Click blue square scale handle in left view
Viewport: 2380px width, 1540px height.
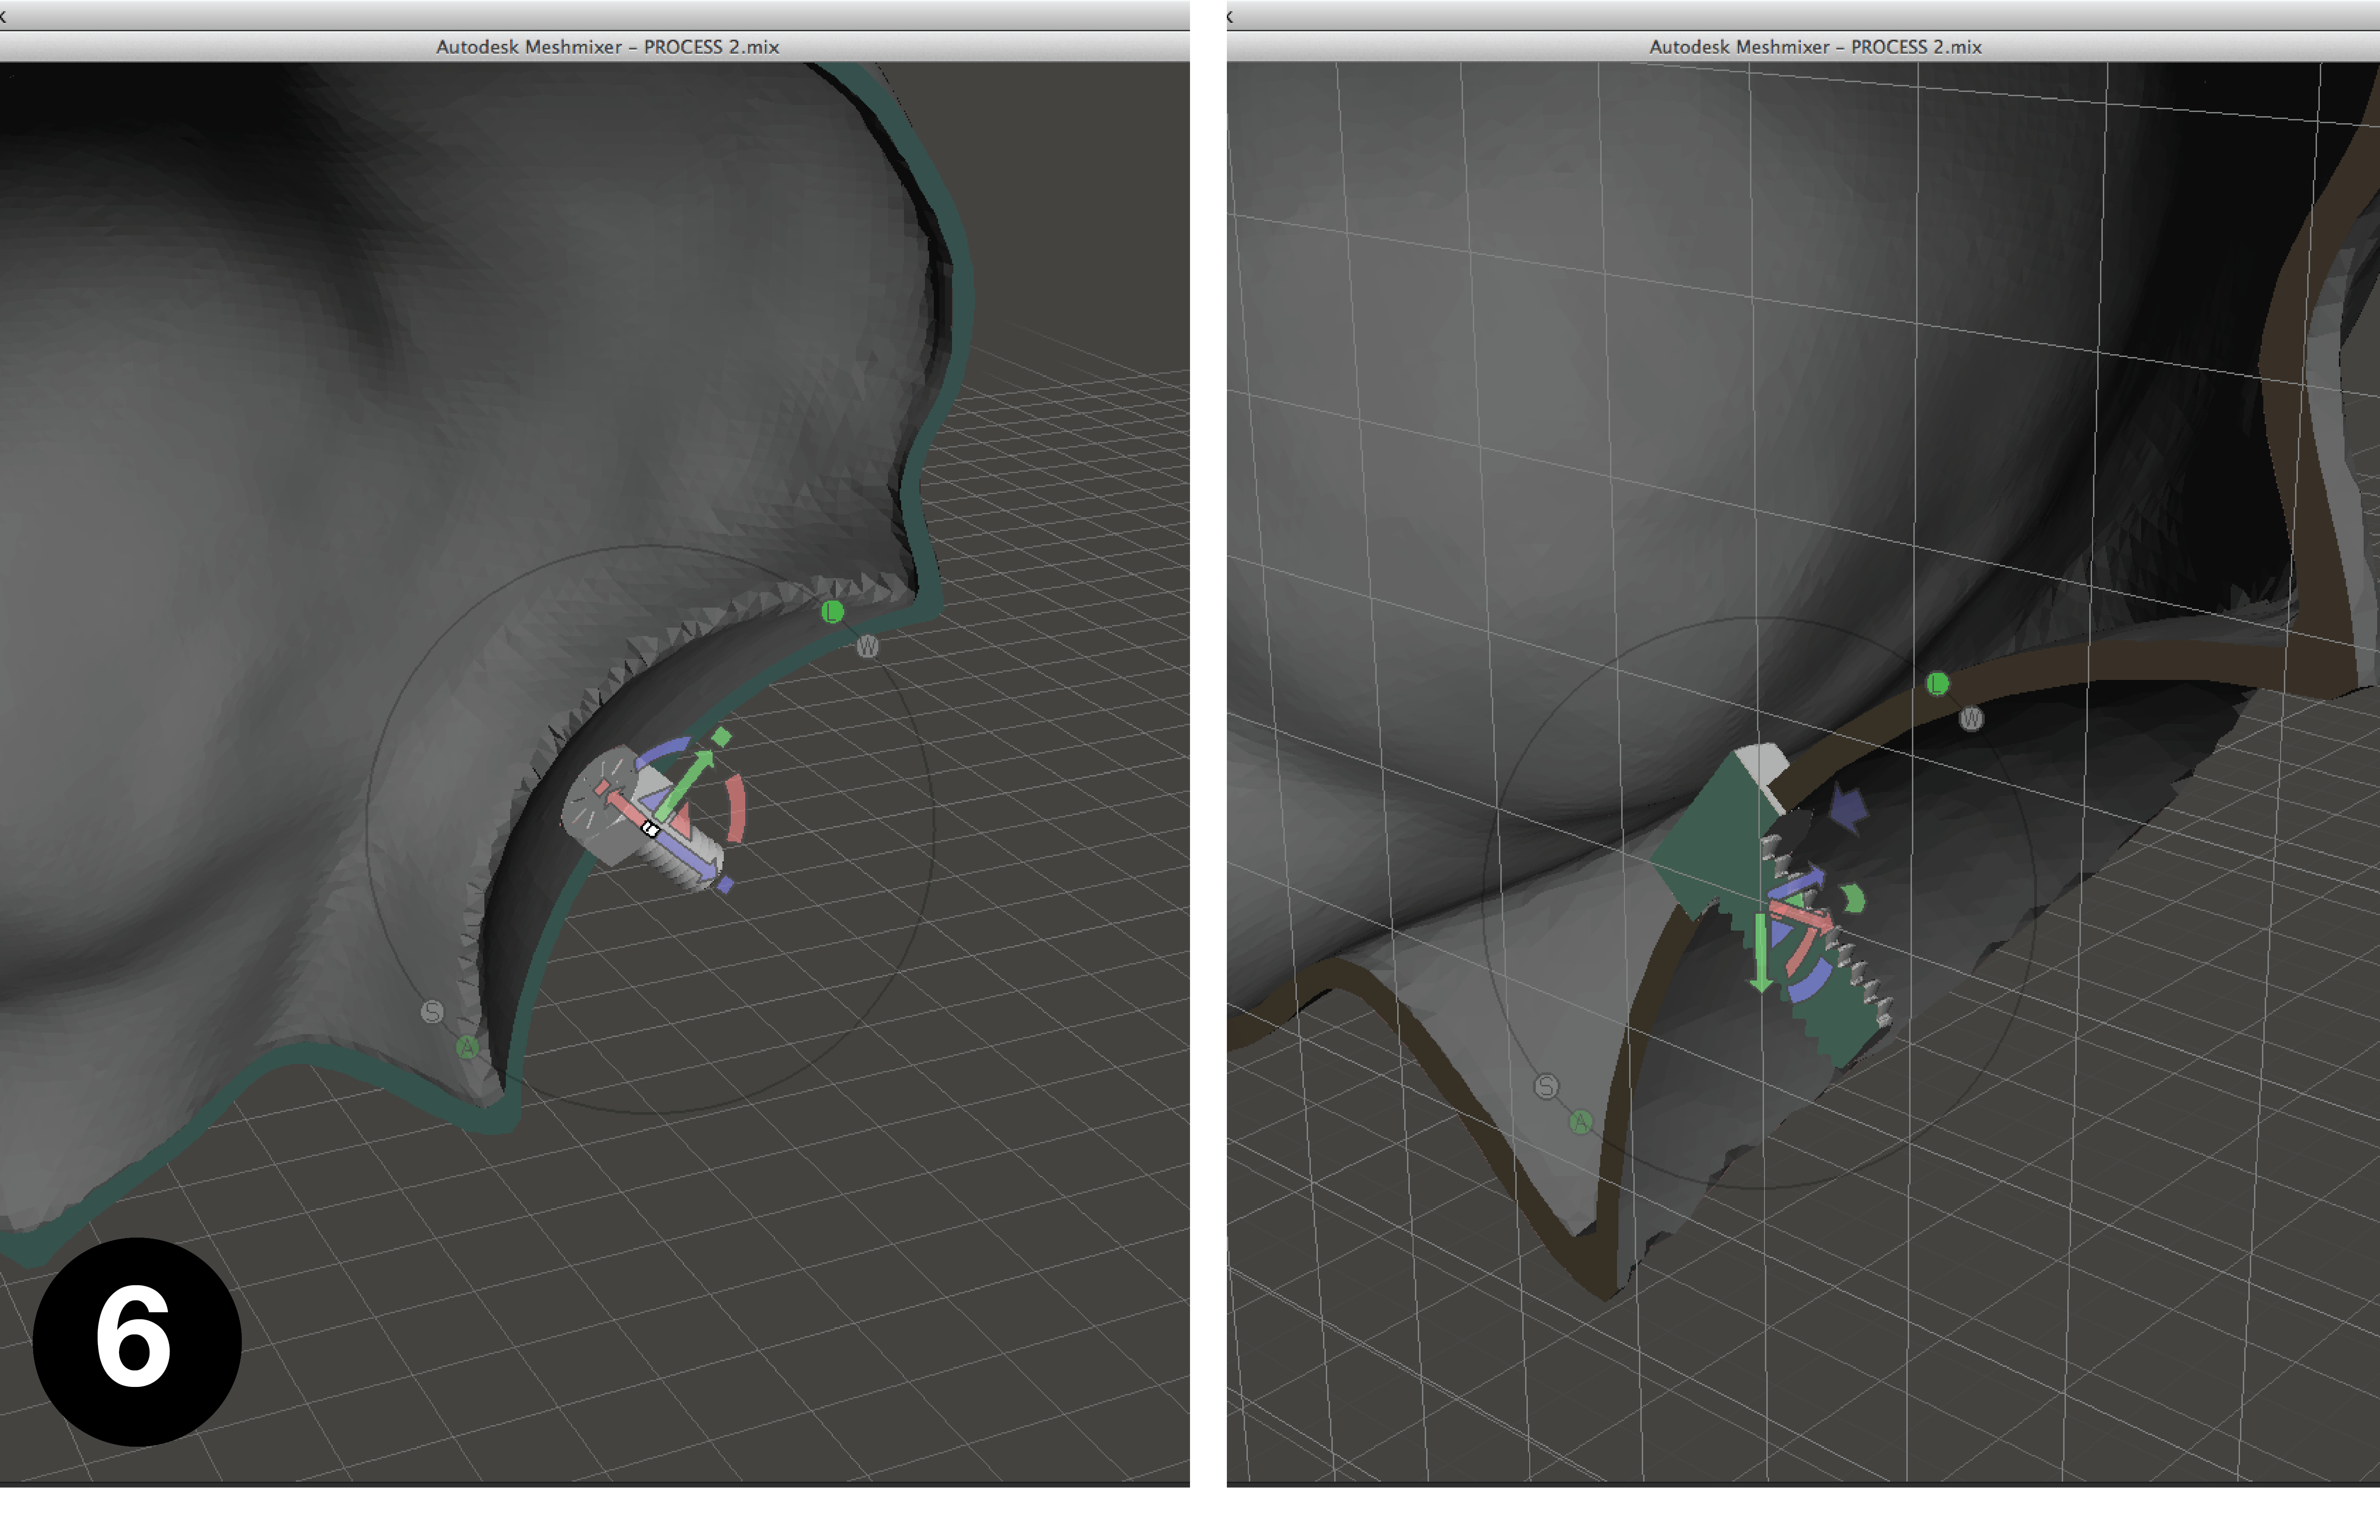[x=726, y=885]
